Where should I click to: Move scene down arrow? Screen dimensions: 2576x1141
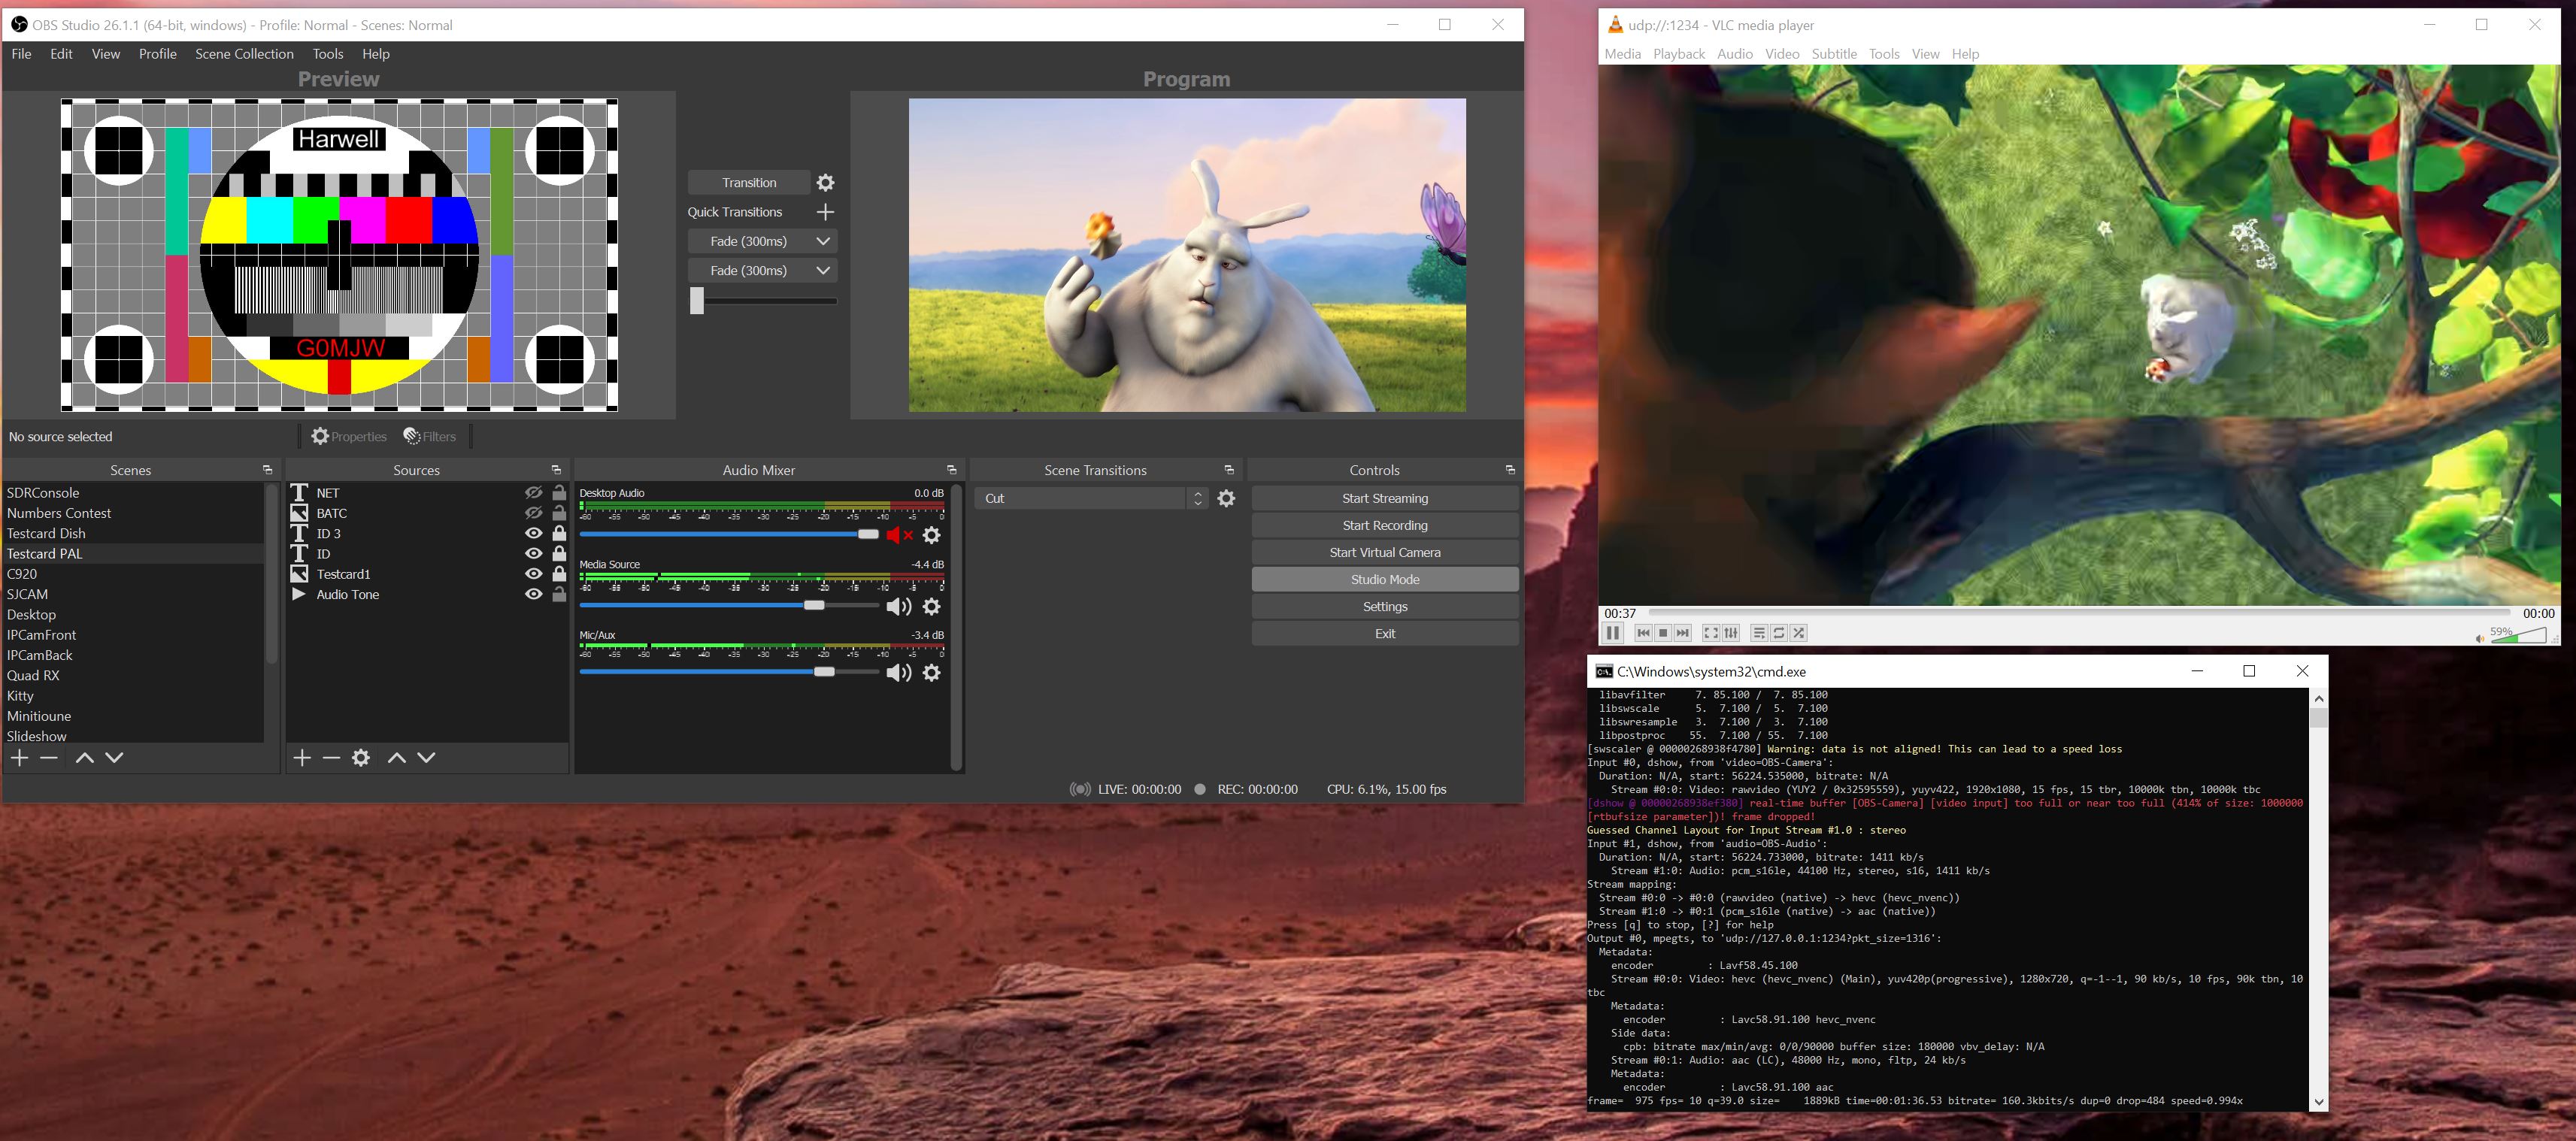point(114,758)
